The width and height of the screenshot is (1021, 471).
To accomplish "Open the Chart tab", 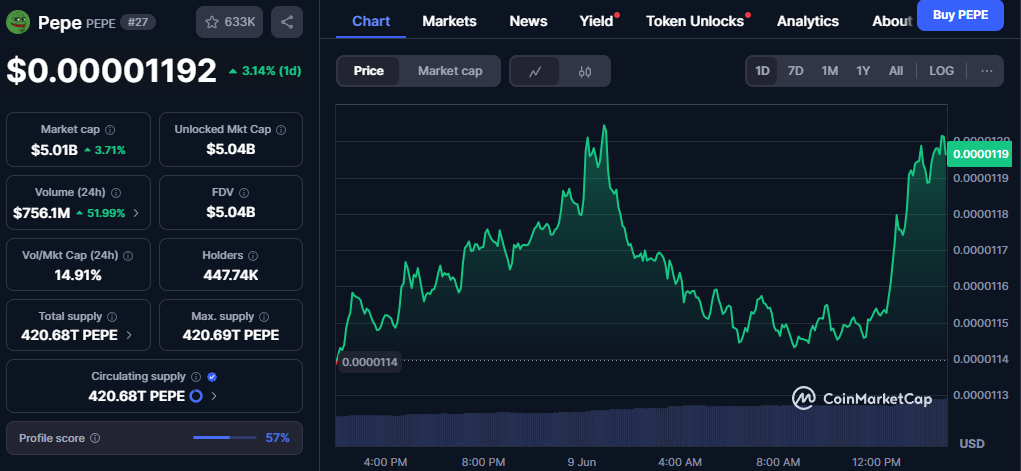I will tap(371, 21).
